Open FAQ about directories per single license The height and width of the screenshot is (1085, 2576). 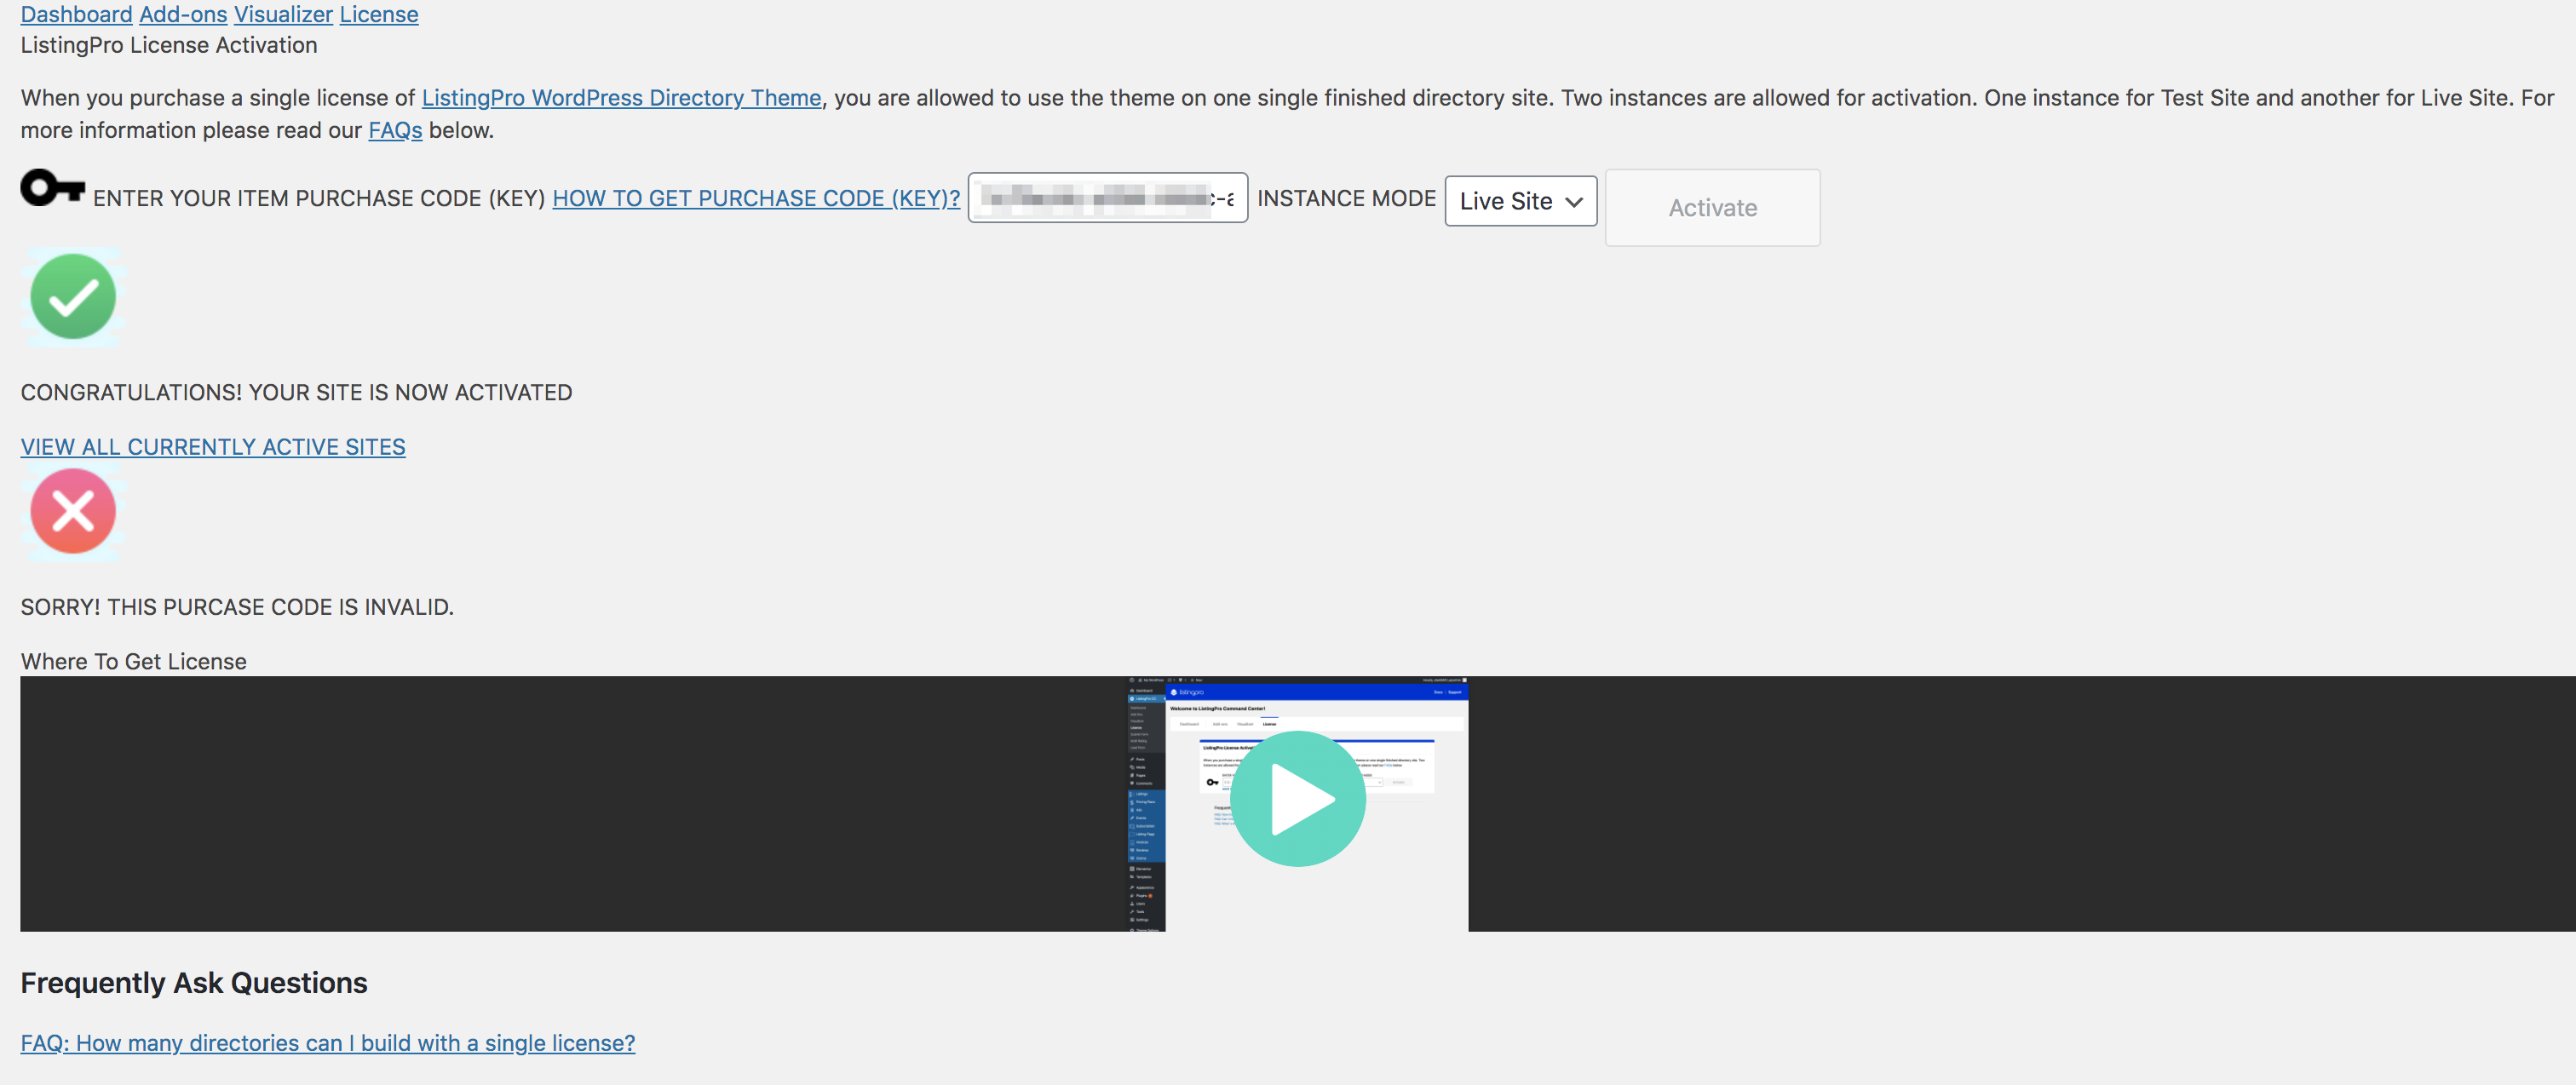(328, 1043)
